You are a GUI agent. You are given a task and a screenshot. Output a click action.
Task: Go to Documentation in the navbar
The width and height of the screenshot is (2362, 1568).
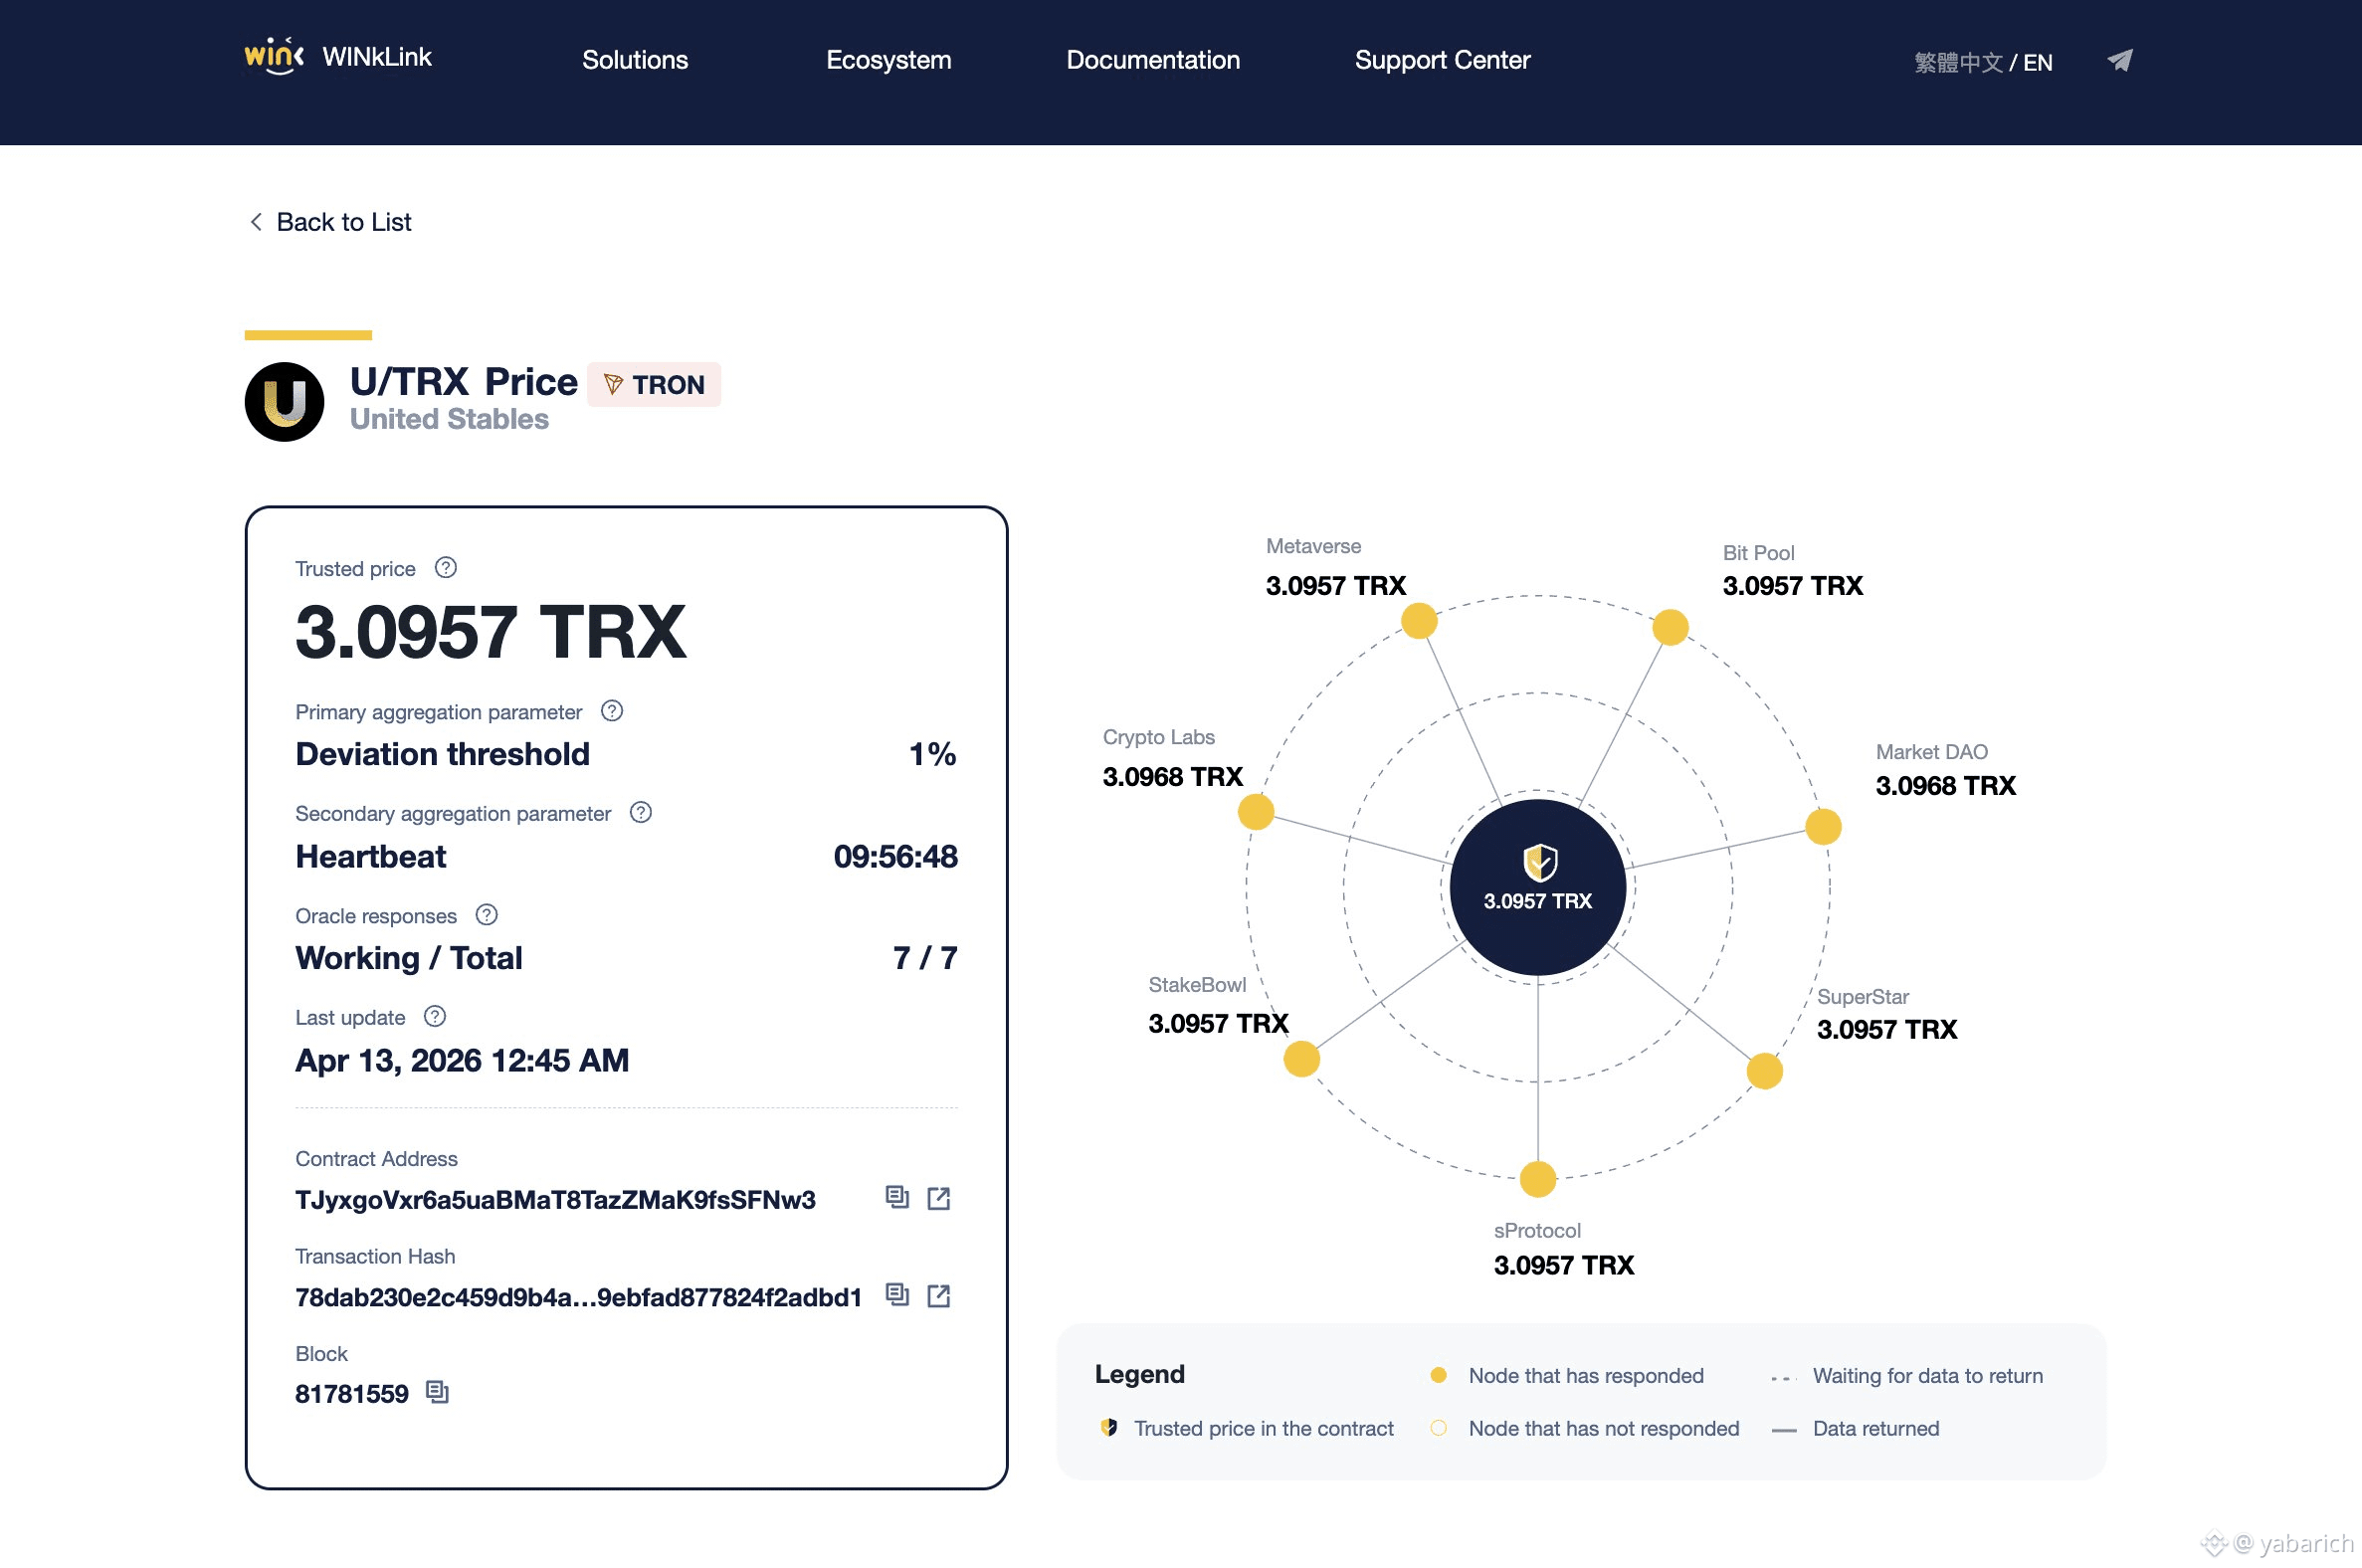[x=1152, y=60]
